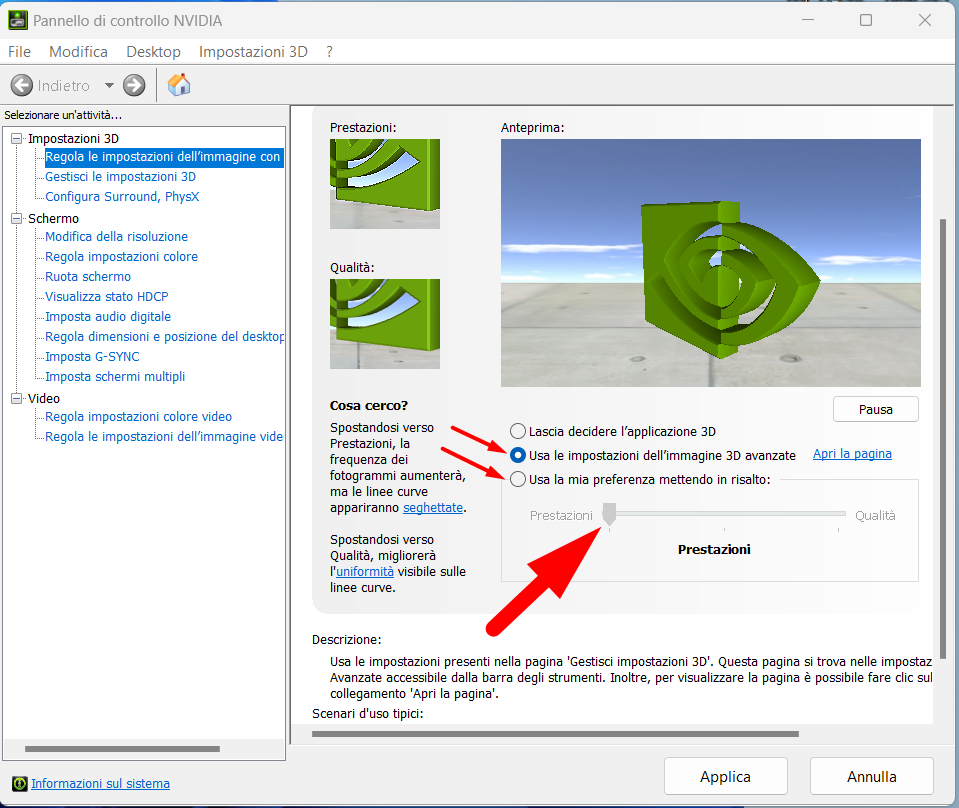The width and height of the screenshot is (959, 808).
Task: Collapse the Impostazioni 3D tree node
Action: pos(17,138)
